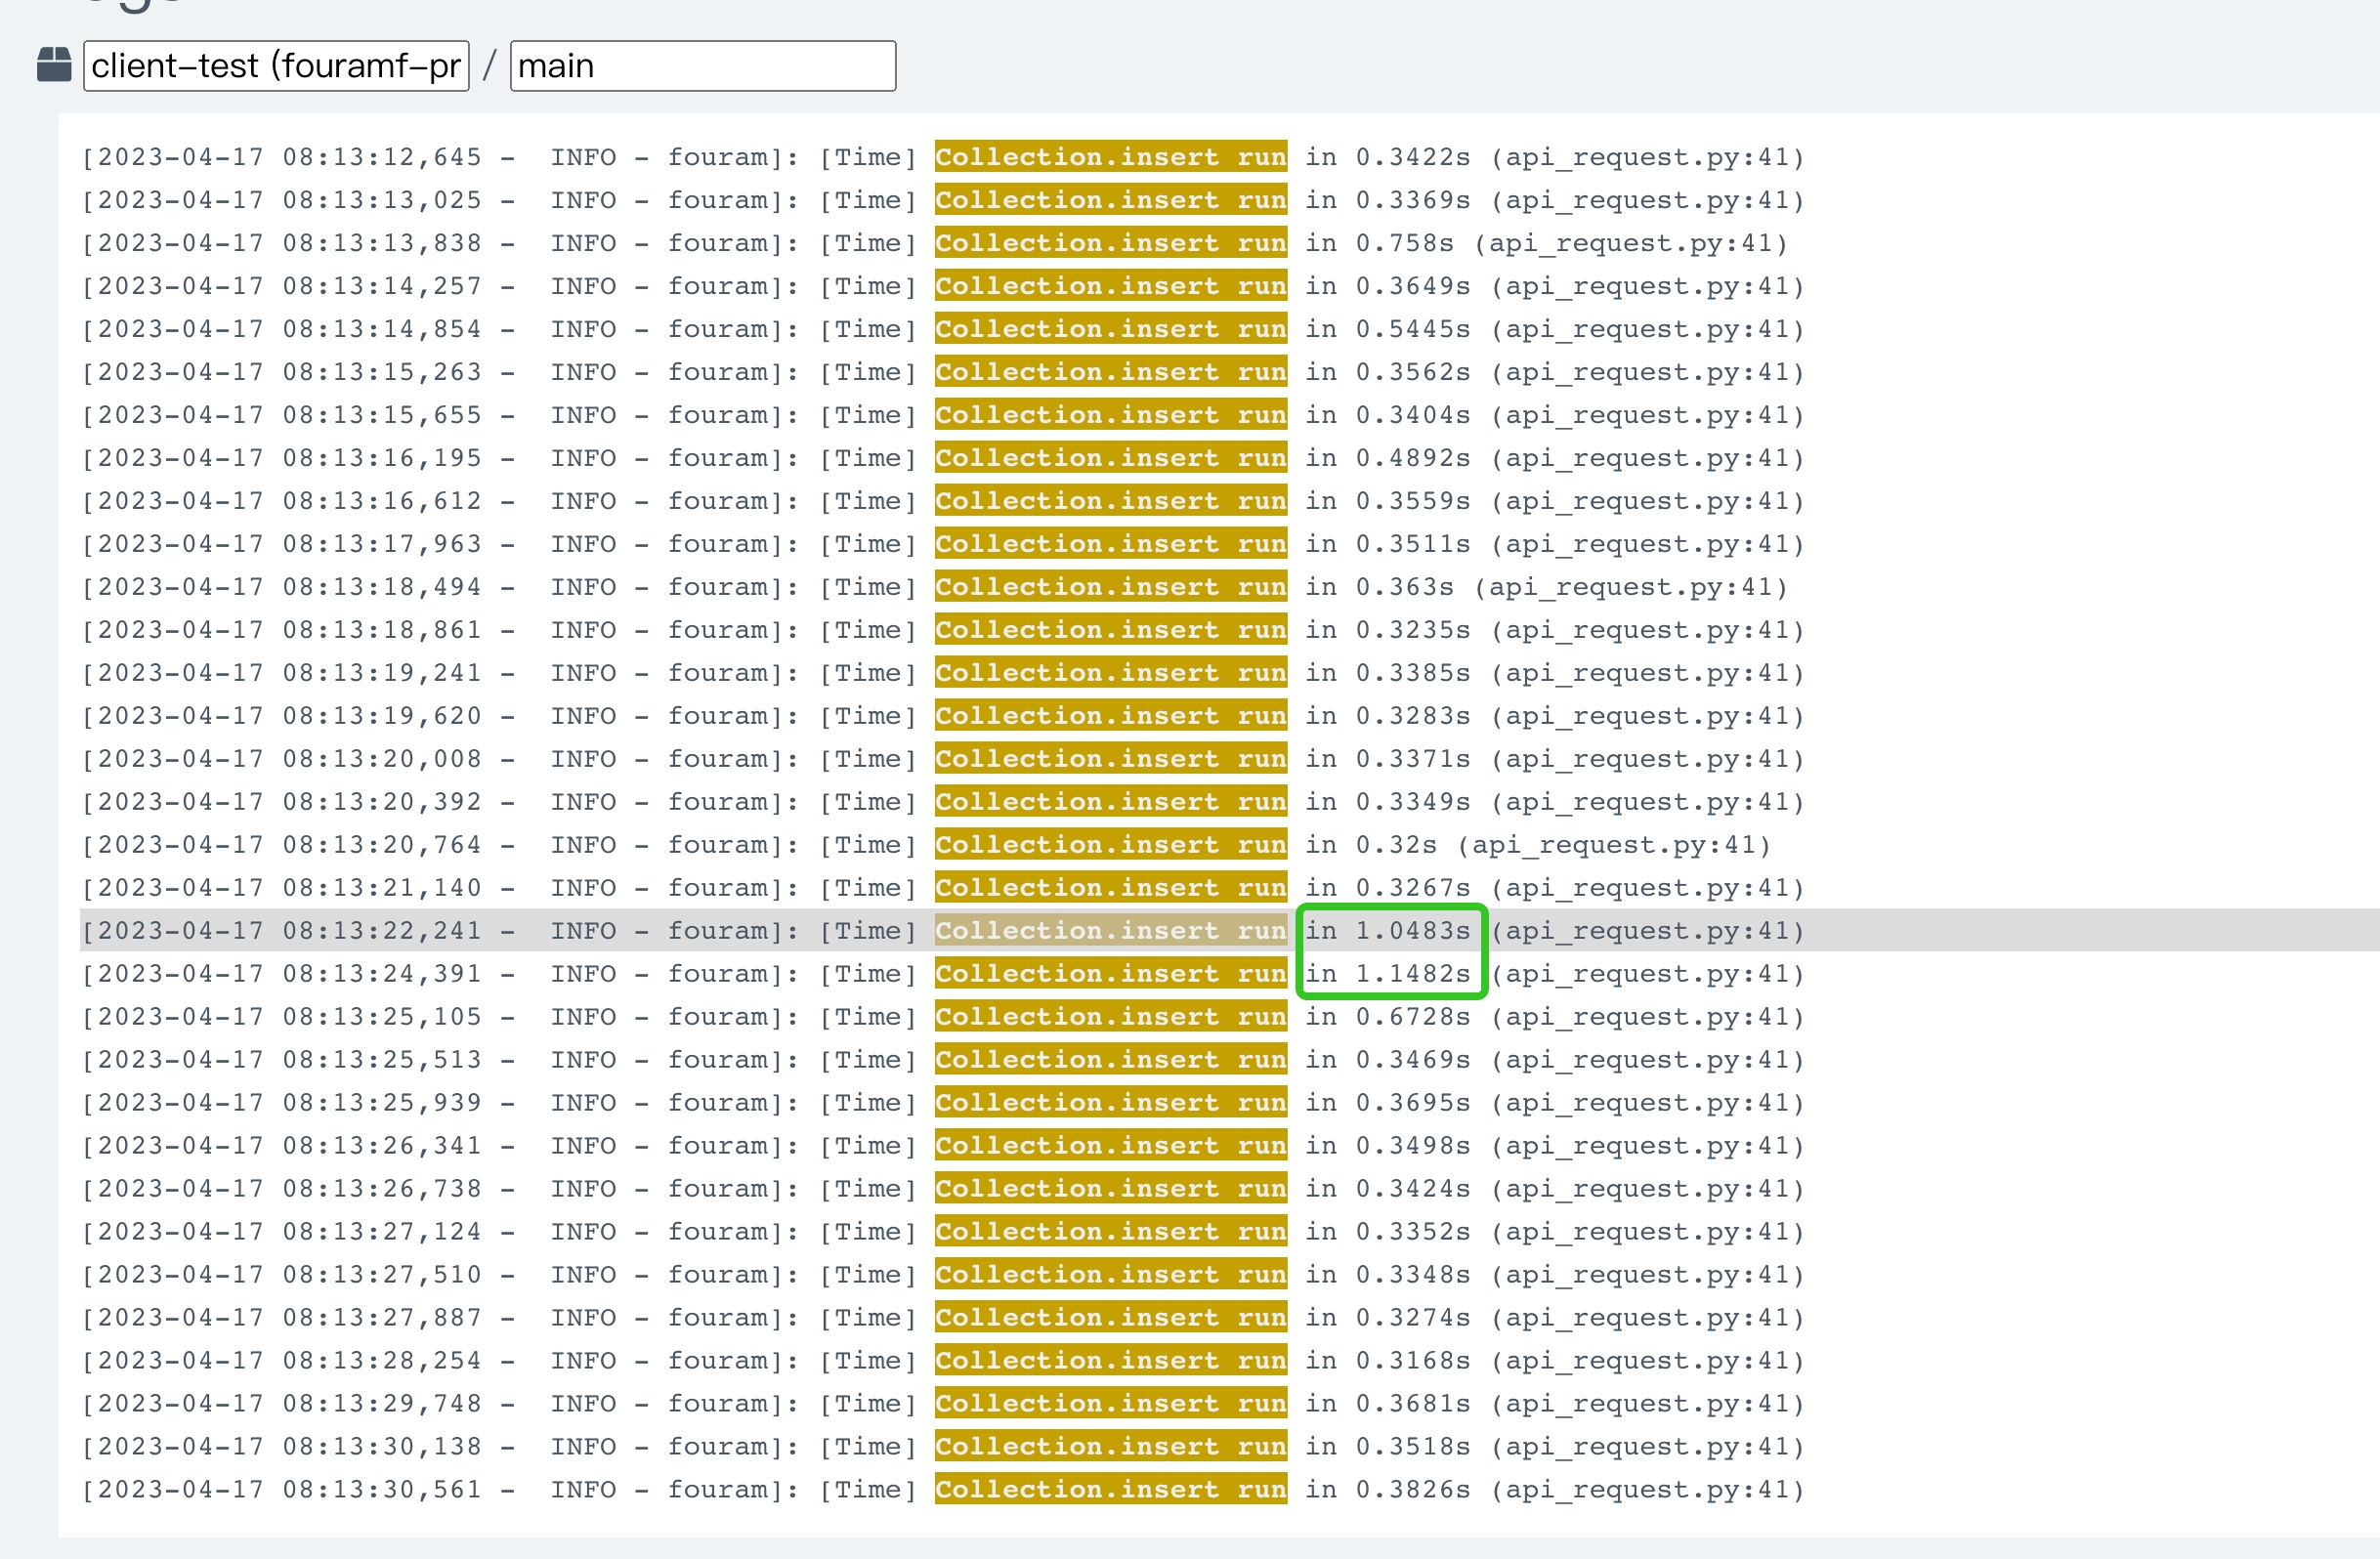Click the last Collection.insert run highlight

pyautogui.click(x=1110, y=1489)
